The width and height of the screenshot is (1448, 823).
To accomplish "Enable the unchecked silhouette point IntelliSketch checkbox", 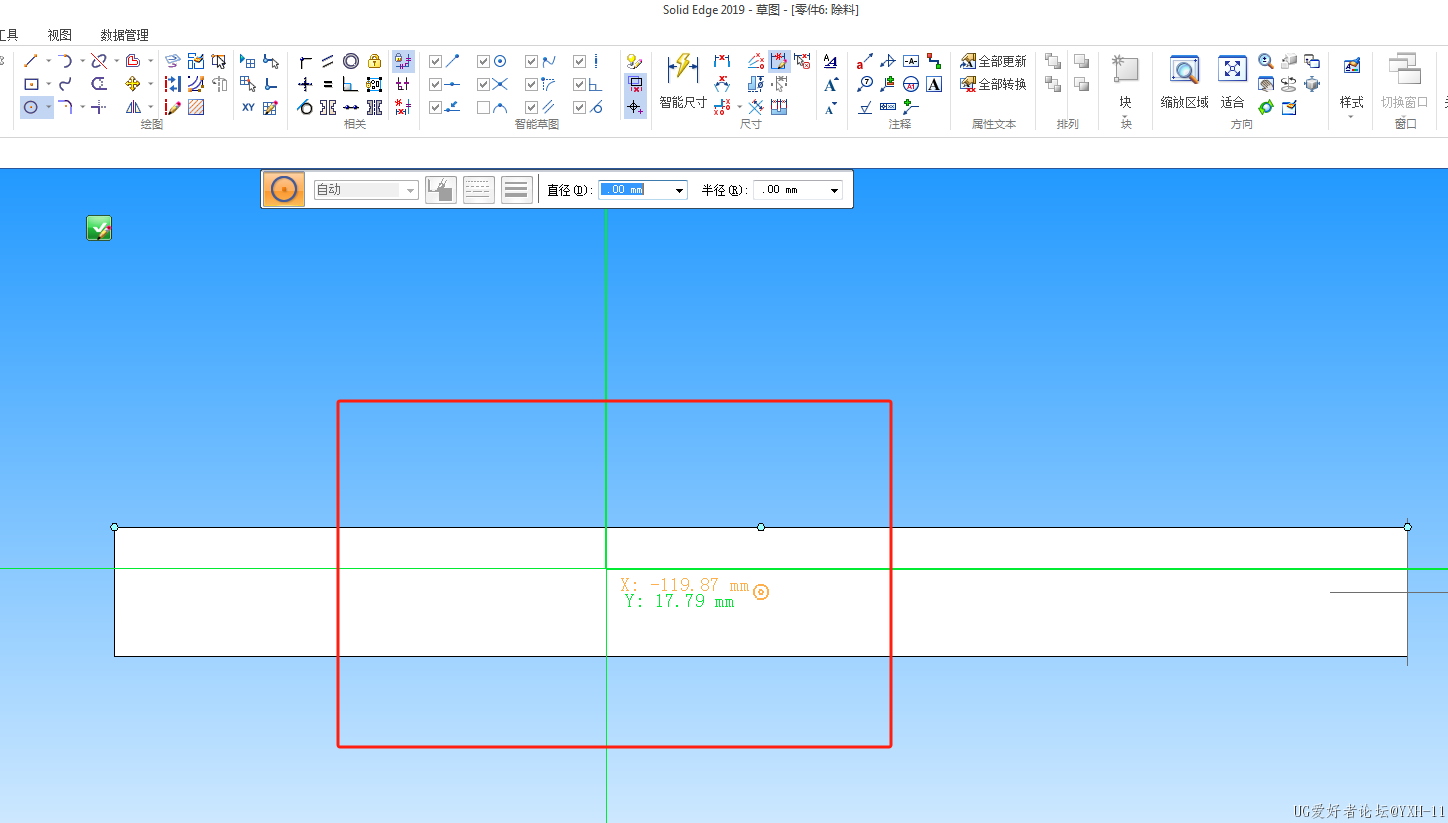I will (x=483, y=107).
